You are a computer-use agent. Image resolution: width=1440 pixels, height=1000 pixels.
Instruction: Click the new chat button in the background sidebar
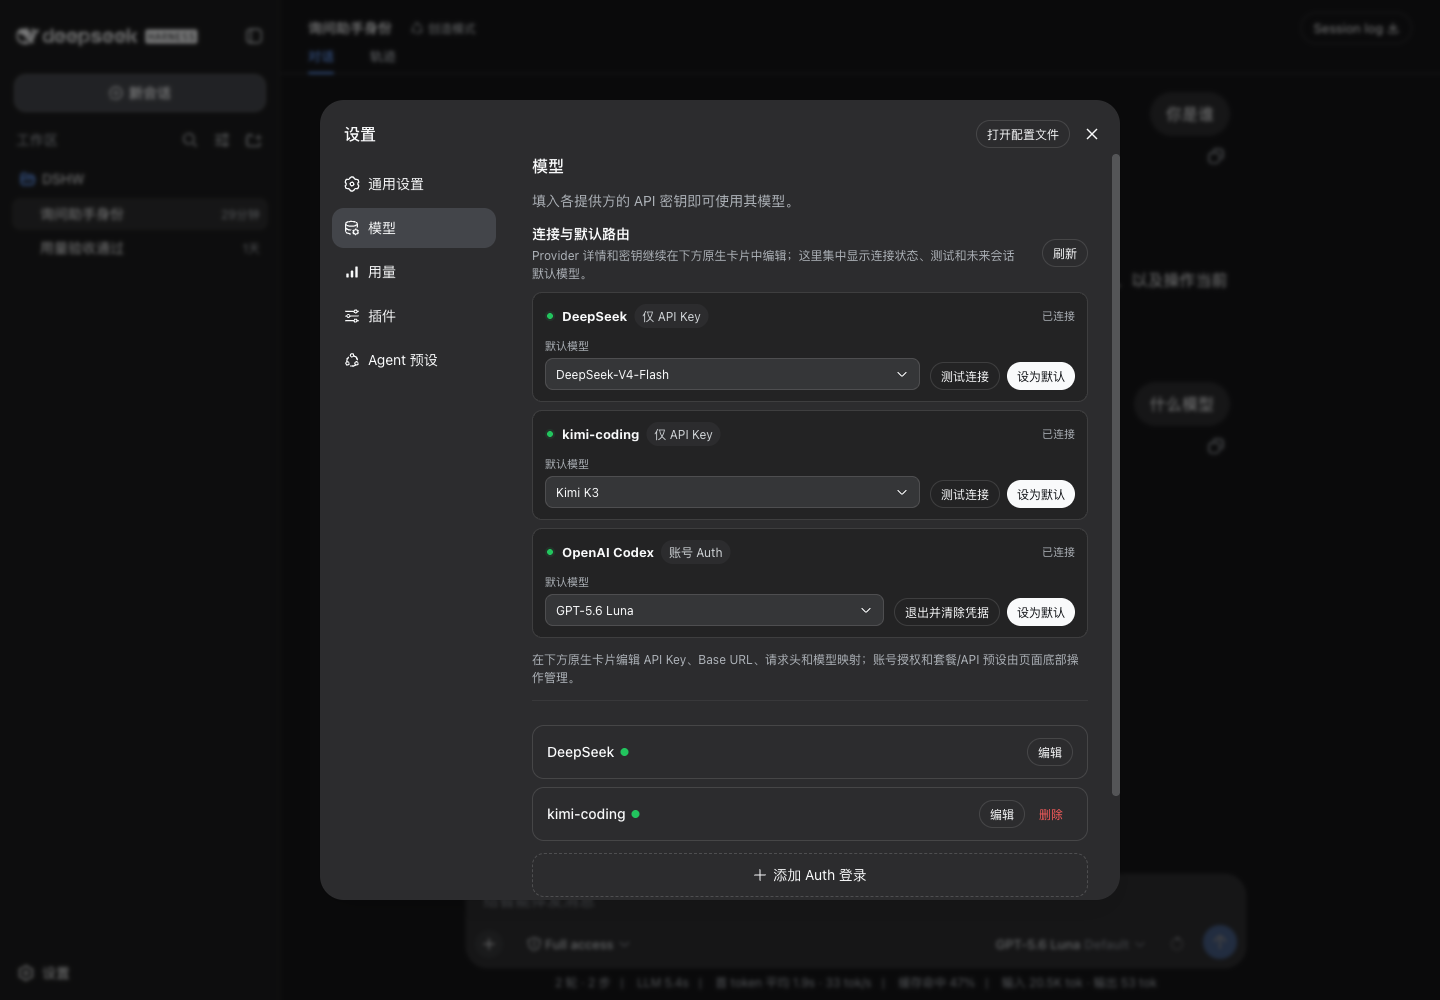coord(140,93)
